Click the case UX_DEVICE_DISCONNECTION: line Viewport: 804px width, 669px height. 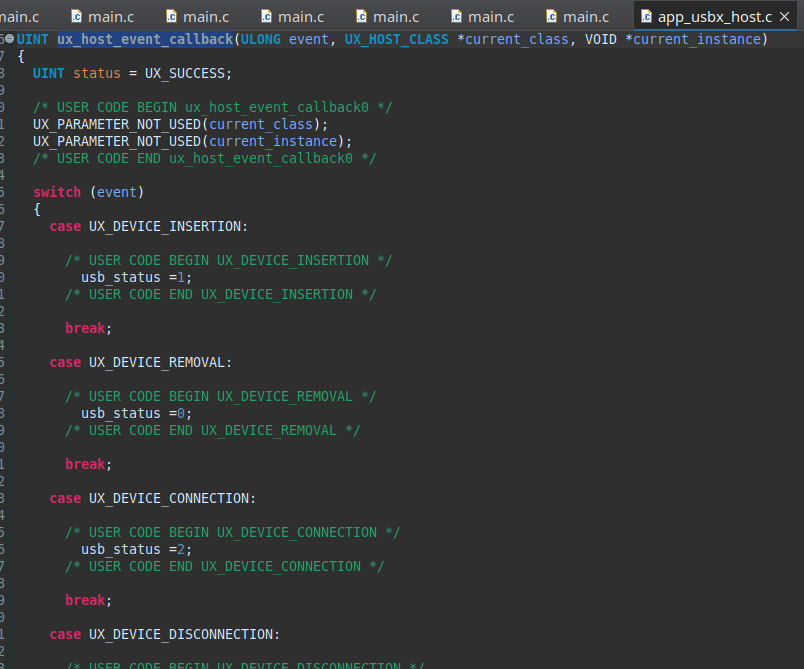coord(165,634)
